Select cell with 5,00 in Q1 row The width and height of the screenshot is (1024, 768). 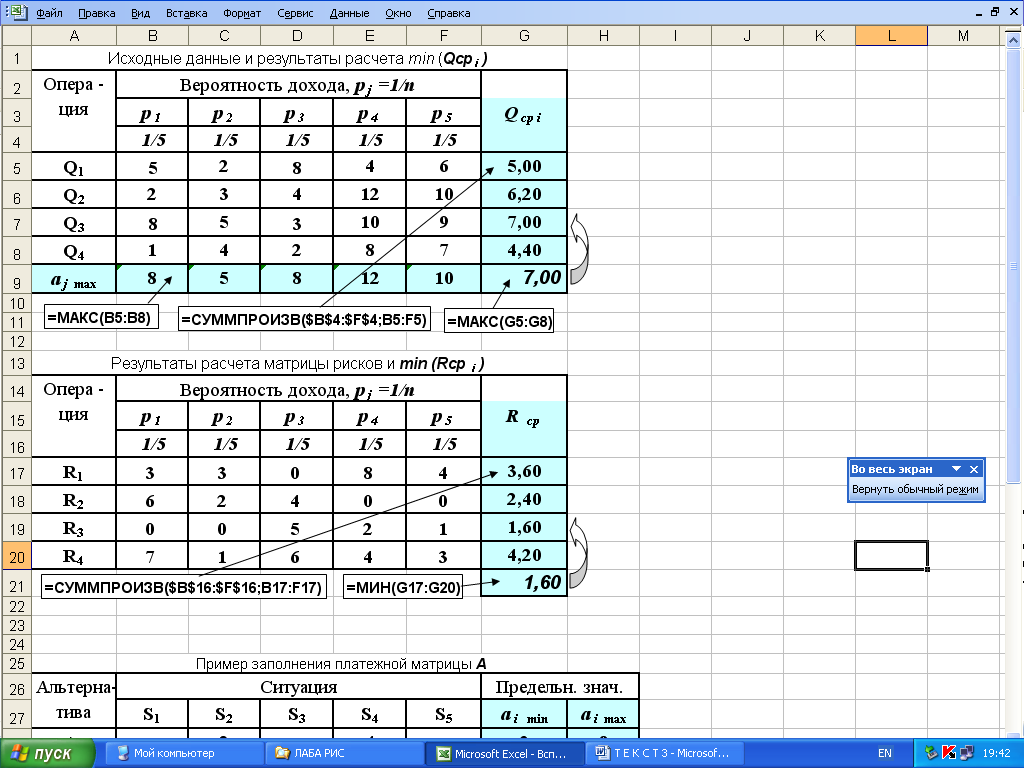[x=524, y=166]
